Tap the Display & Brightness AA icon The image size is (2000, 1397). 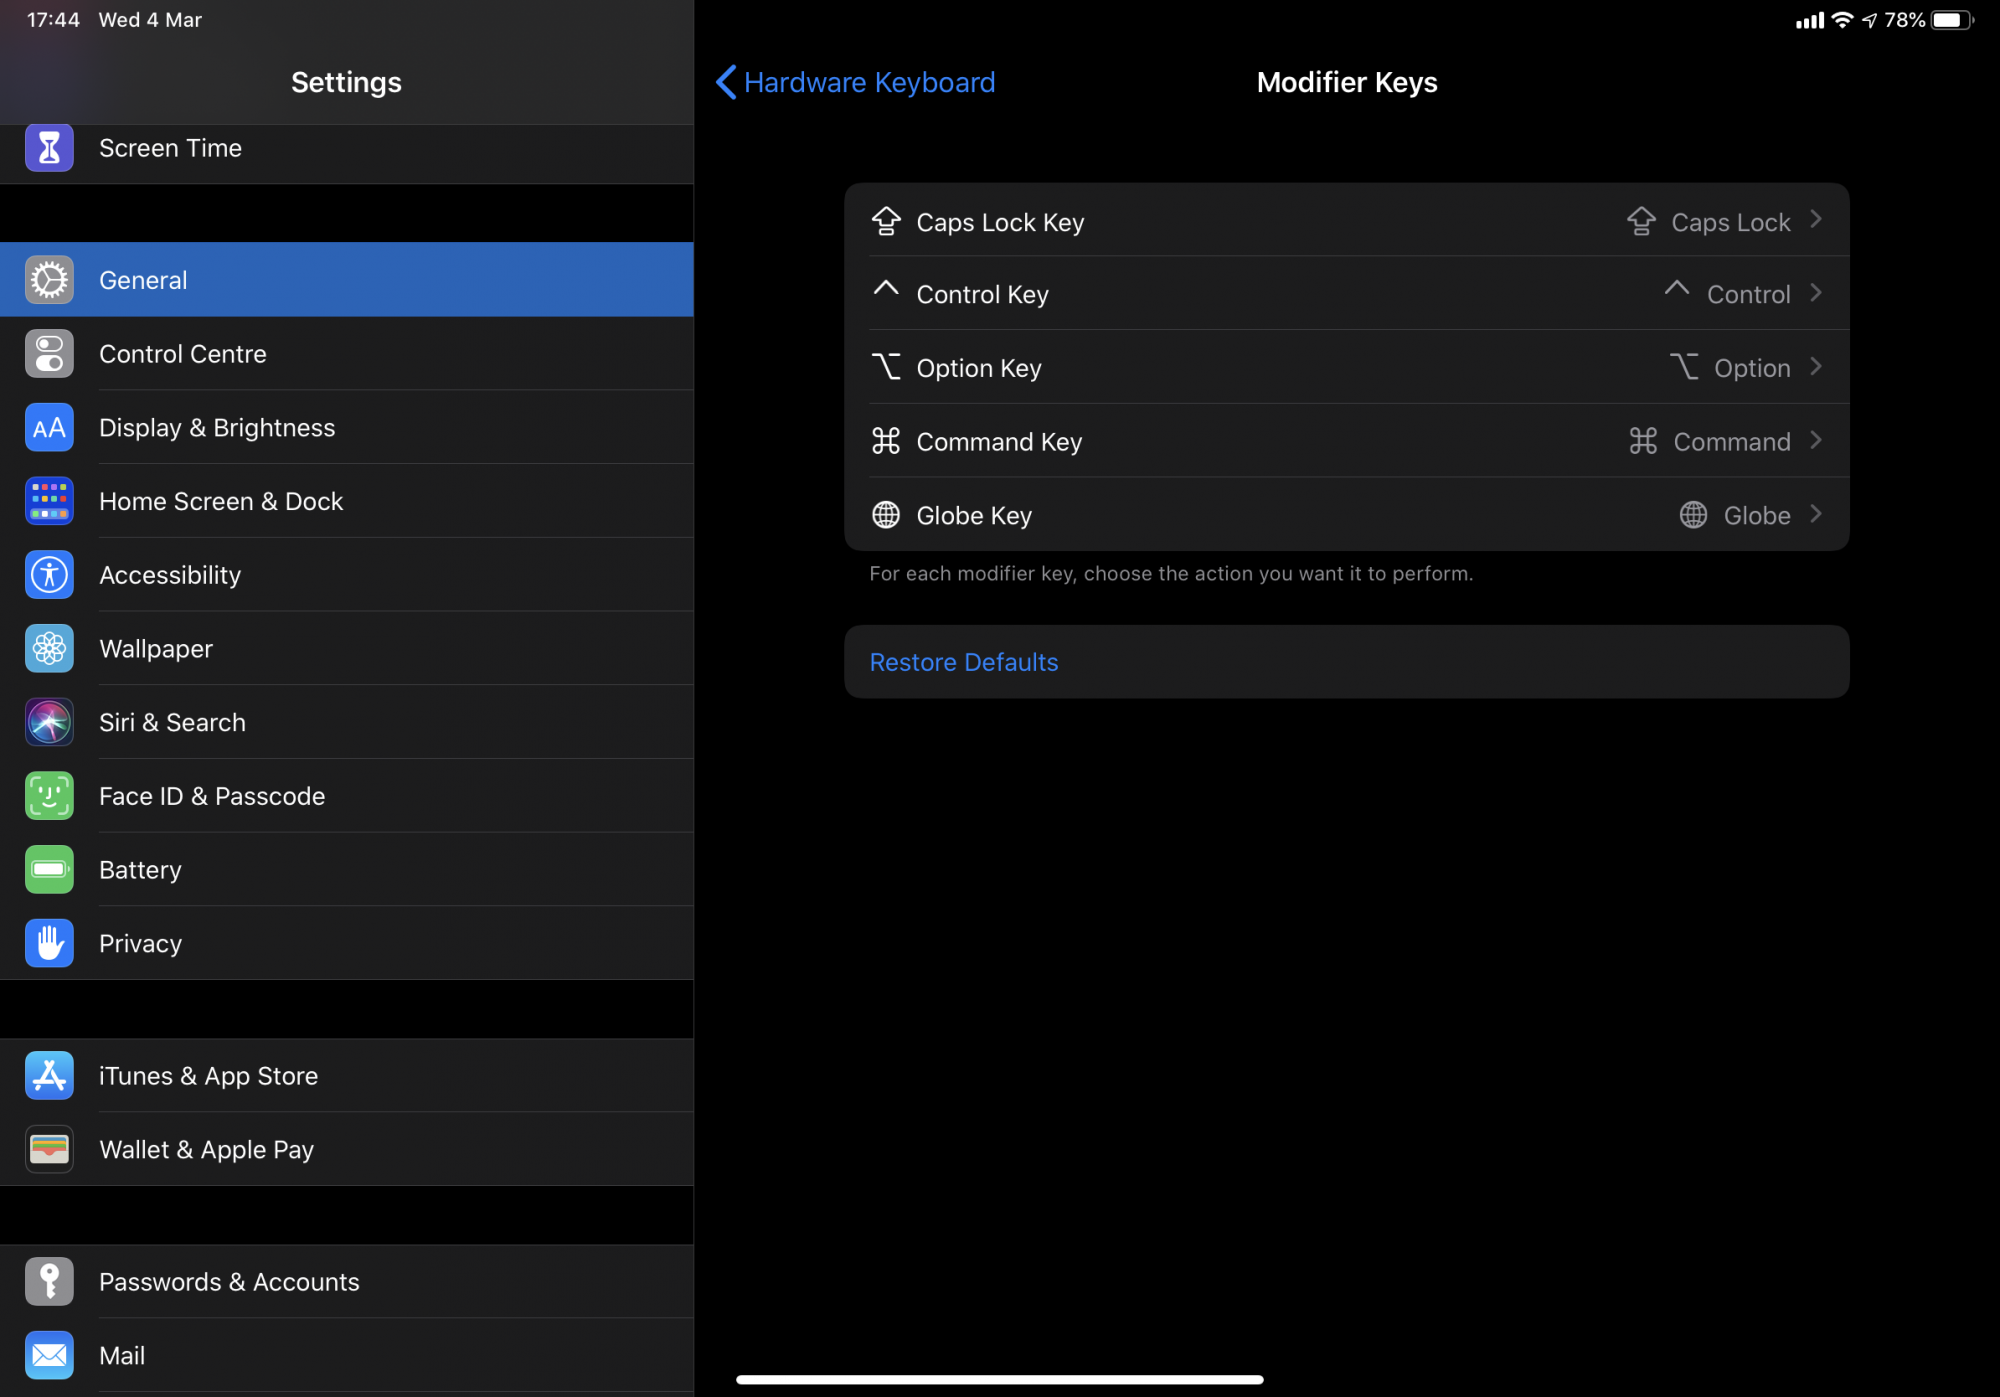(49, 428)
